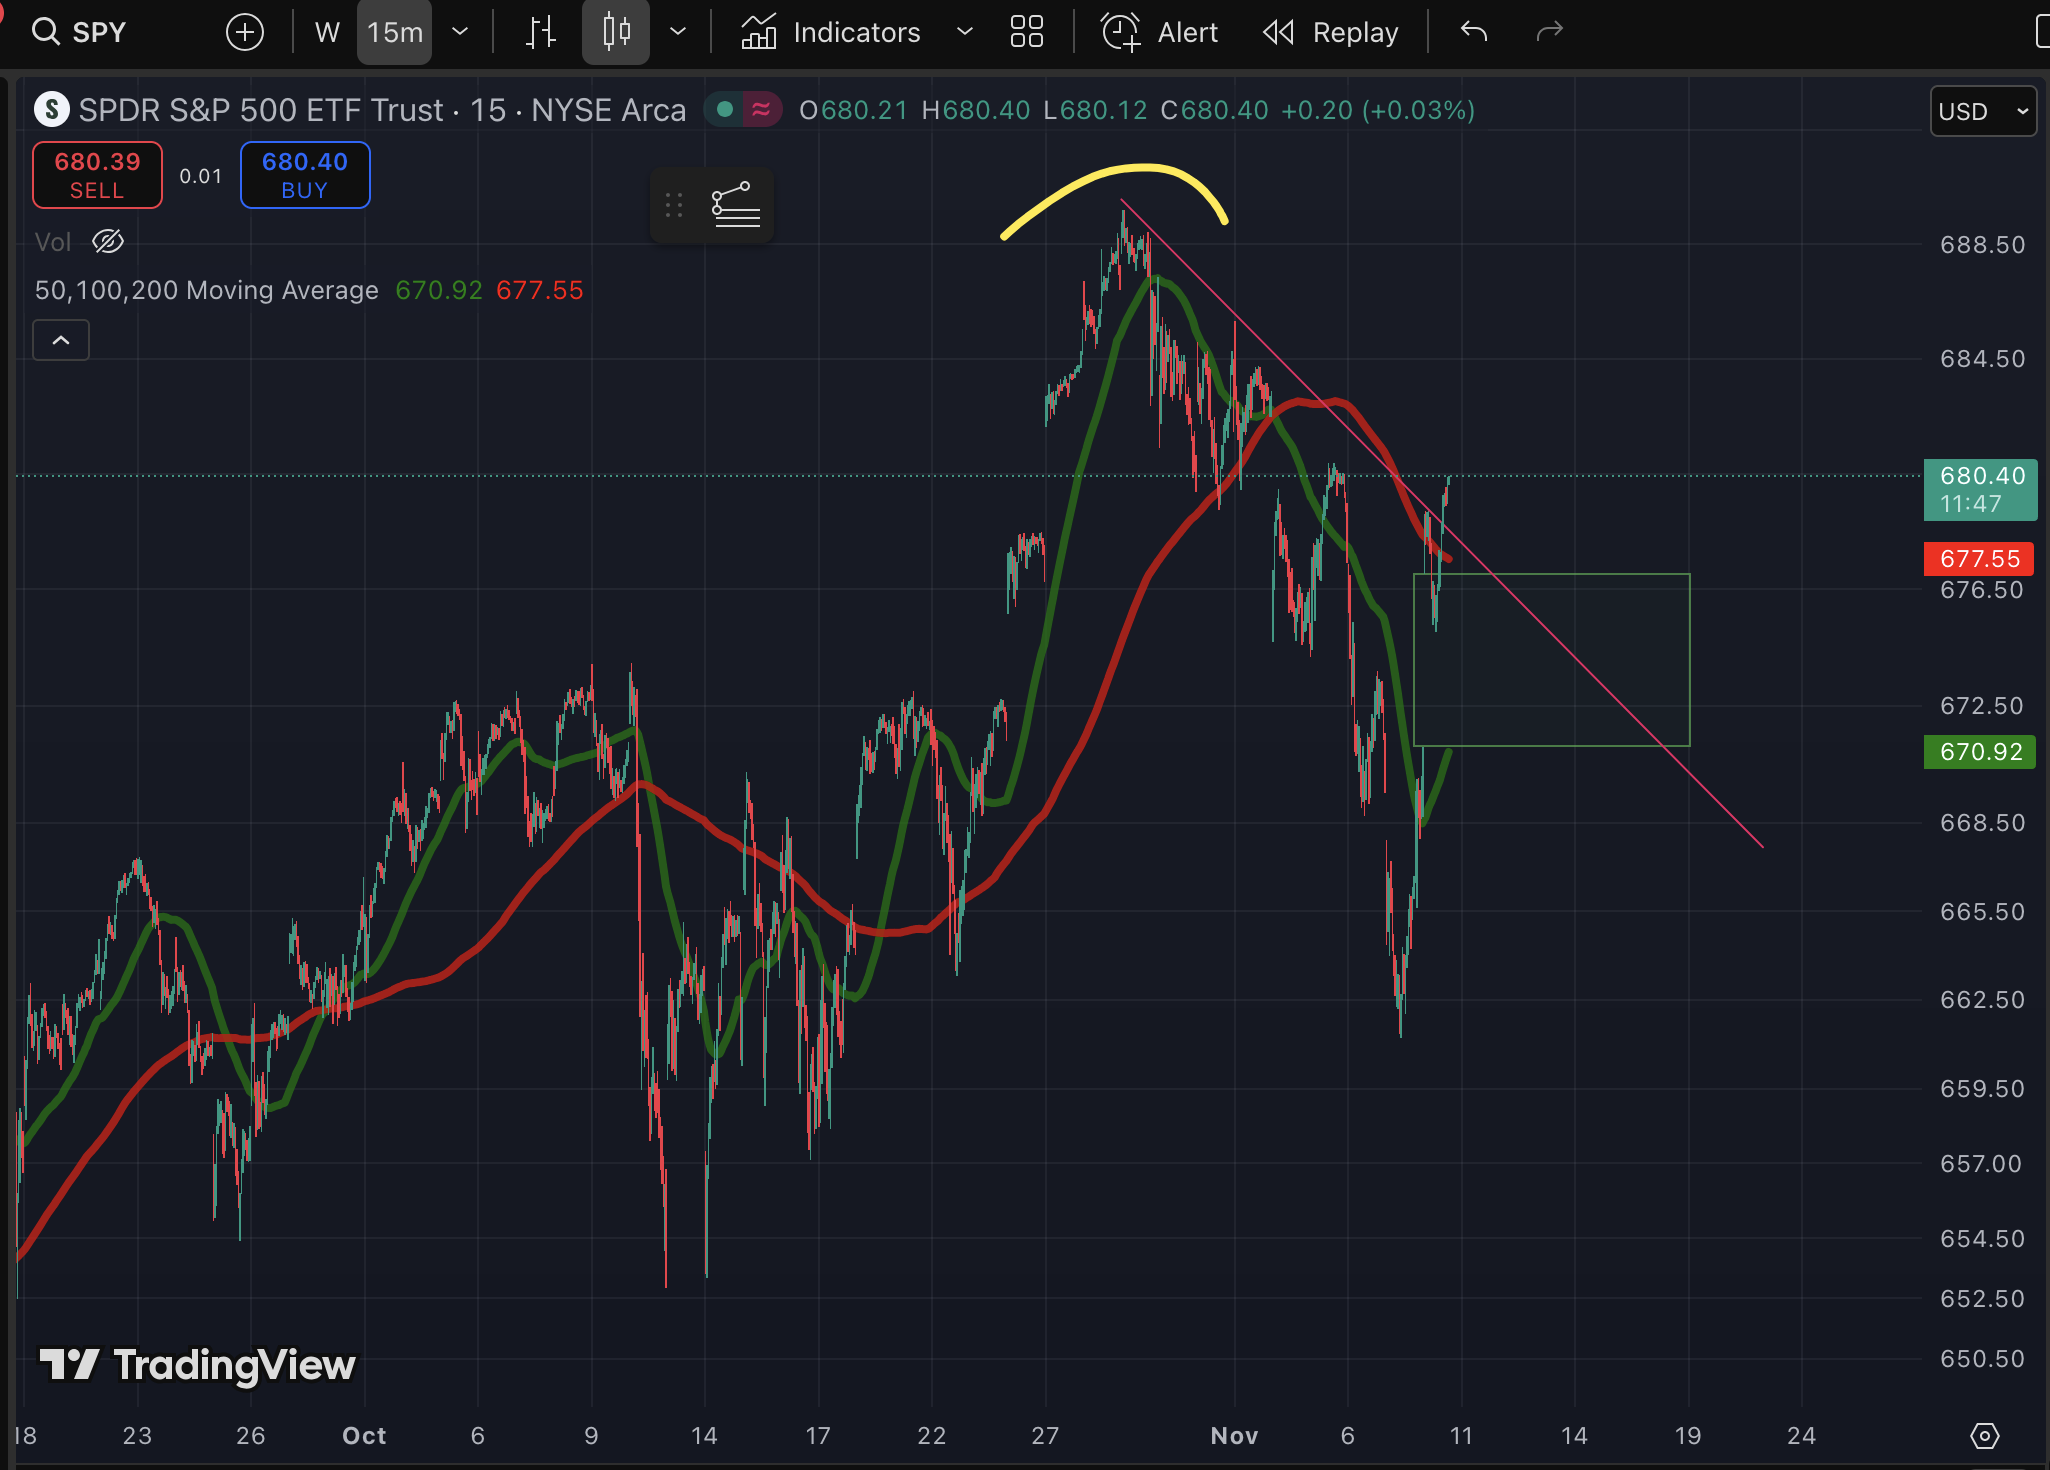The width and height of the screenshot is (2050, 1470).
Task: Click the trendline drawing tool icon
Action: click(735, 205)
